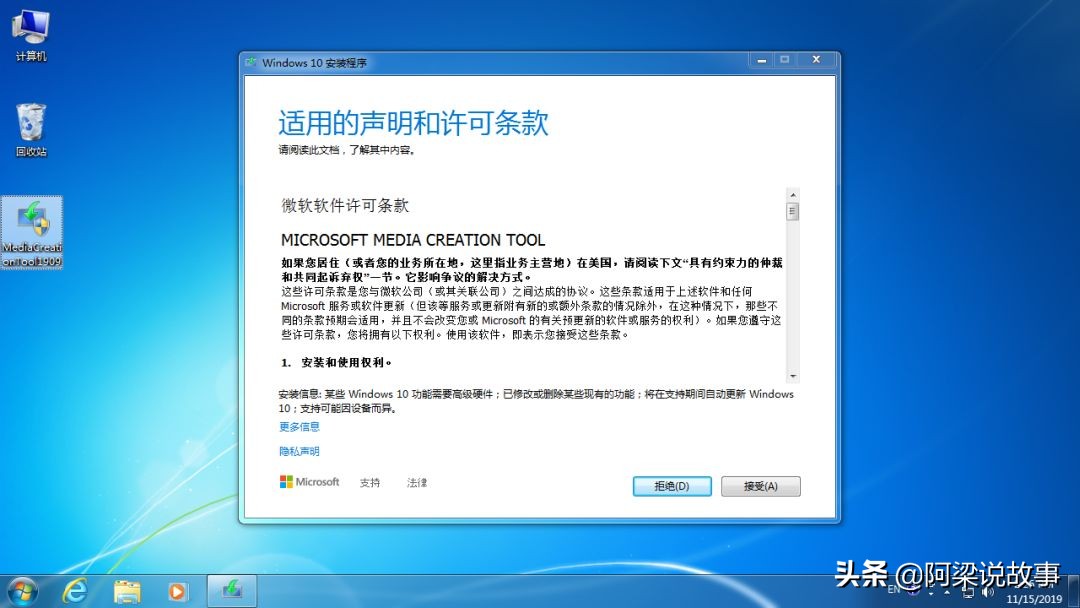
Task: Open 计算机 (Computer) on the desktop
Action: [31, 30]
